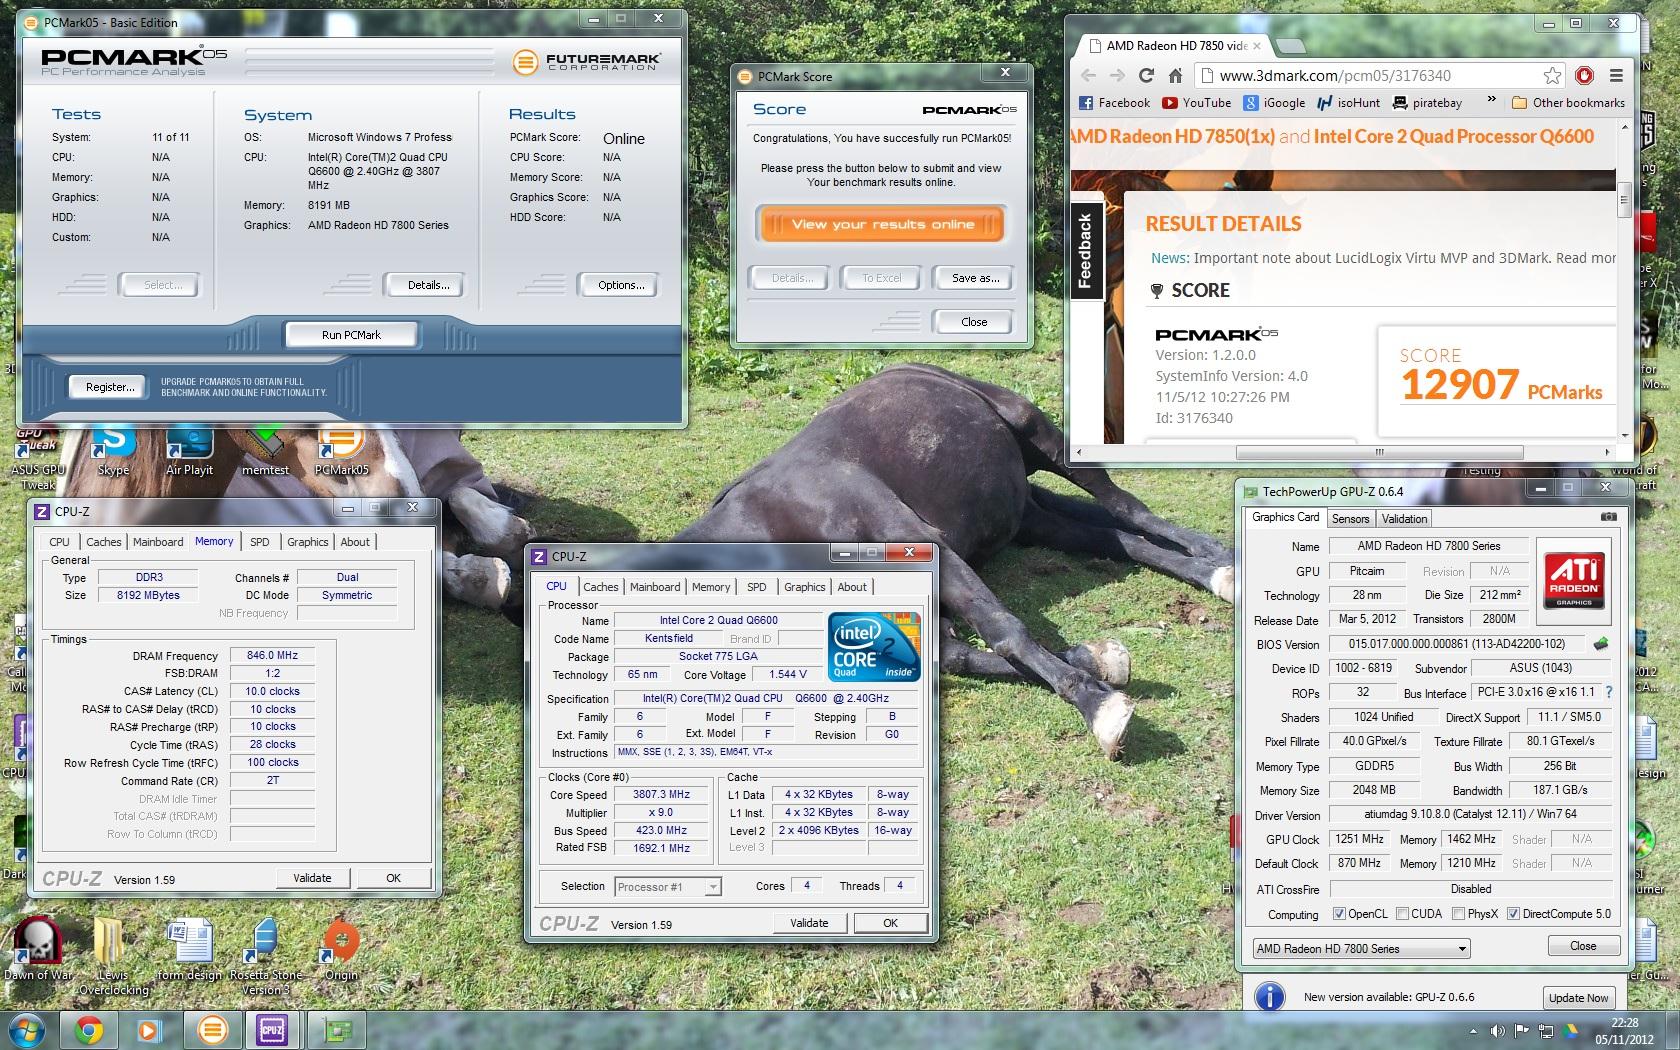Viewport: 1680px width, 1050px height.
Task: Click the Run PCMark button
Action: (x=351, y=335)
